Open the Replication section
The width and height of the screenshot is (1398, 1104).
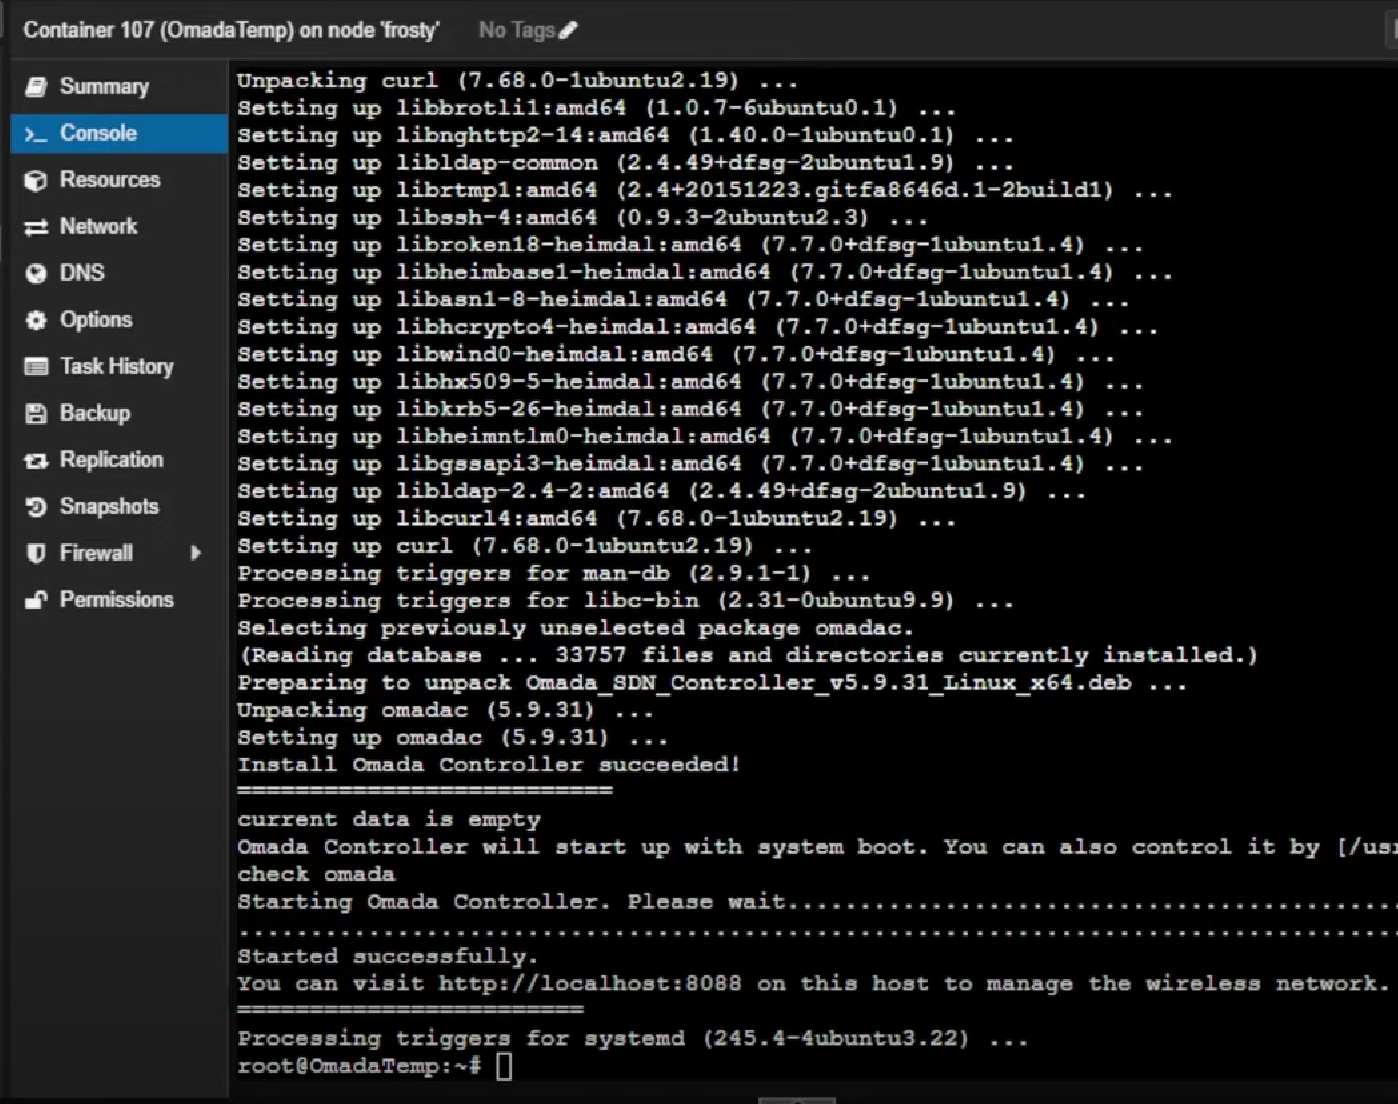tap(111, 460)
